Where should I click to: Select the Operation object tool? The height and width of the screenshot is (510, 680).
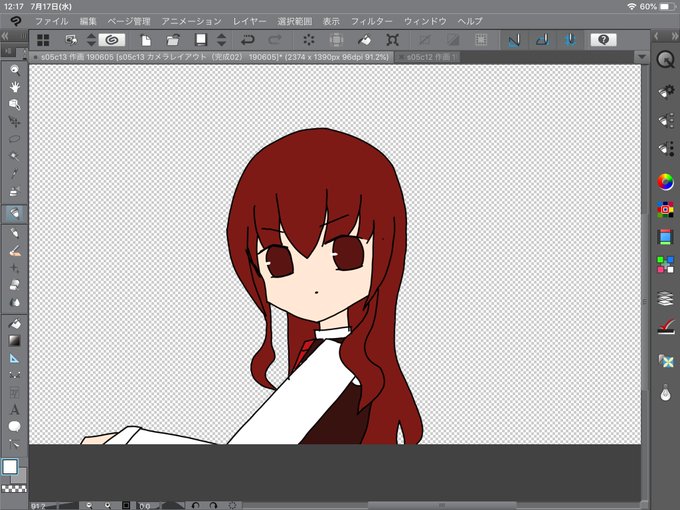[14, 105]
